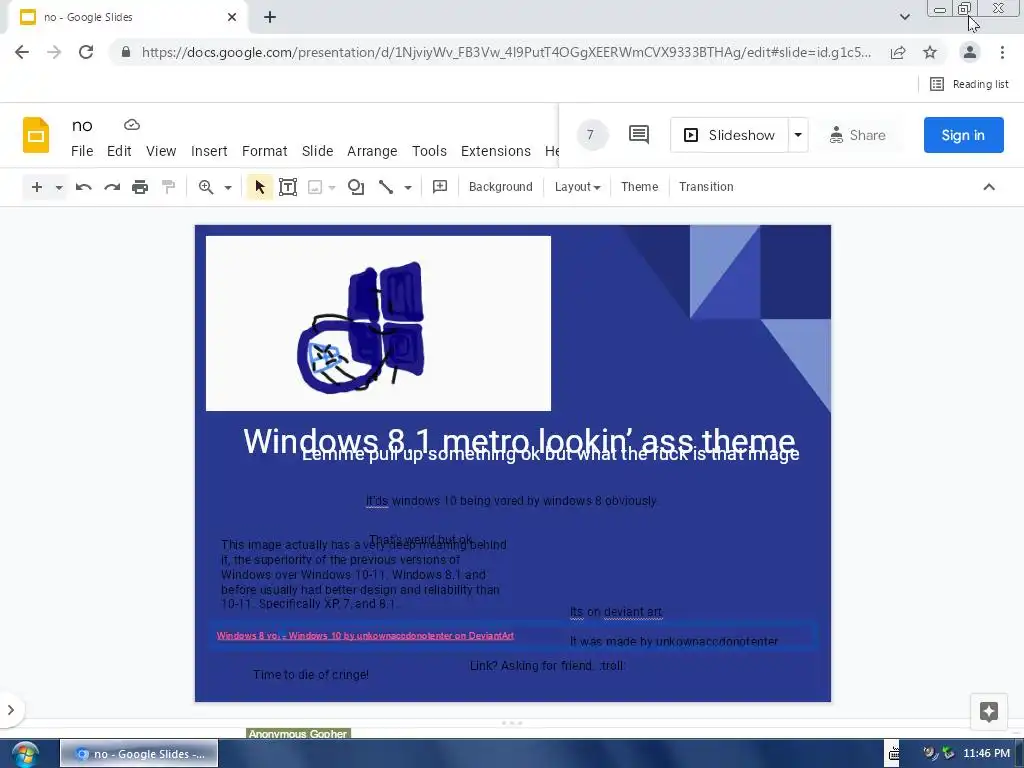The image size is (1024, 768).
Task: Open the View menu
Action: pyautogui.click(x=161, y=151)
